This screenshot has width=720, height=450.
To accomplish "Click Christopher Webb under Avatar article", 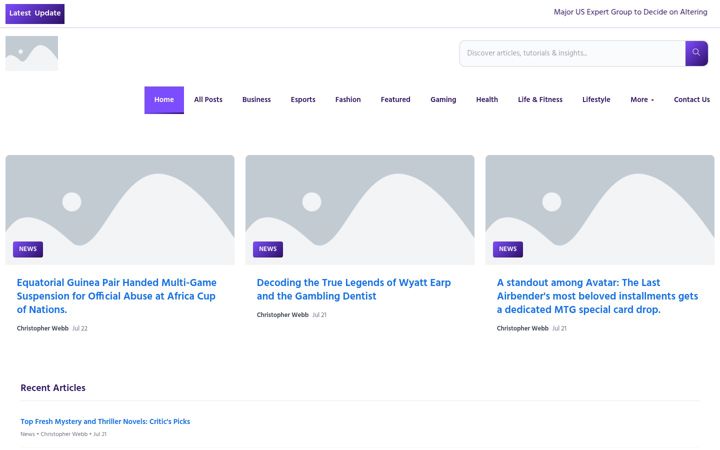I will coord(523,328).
